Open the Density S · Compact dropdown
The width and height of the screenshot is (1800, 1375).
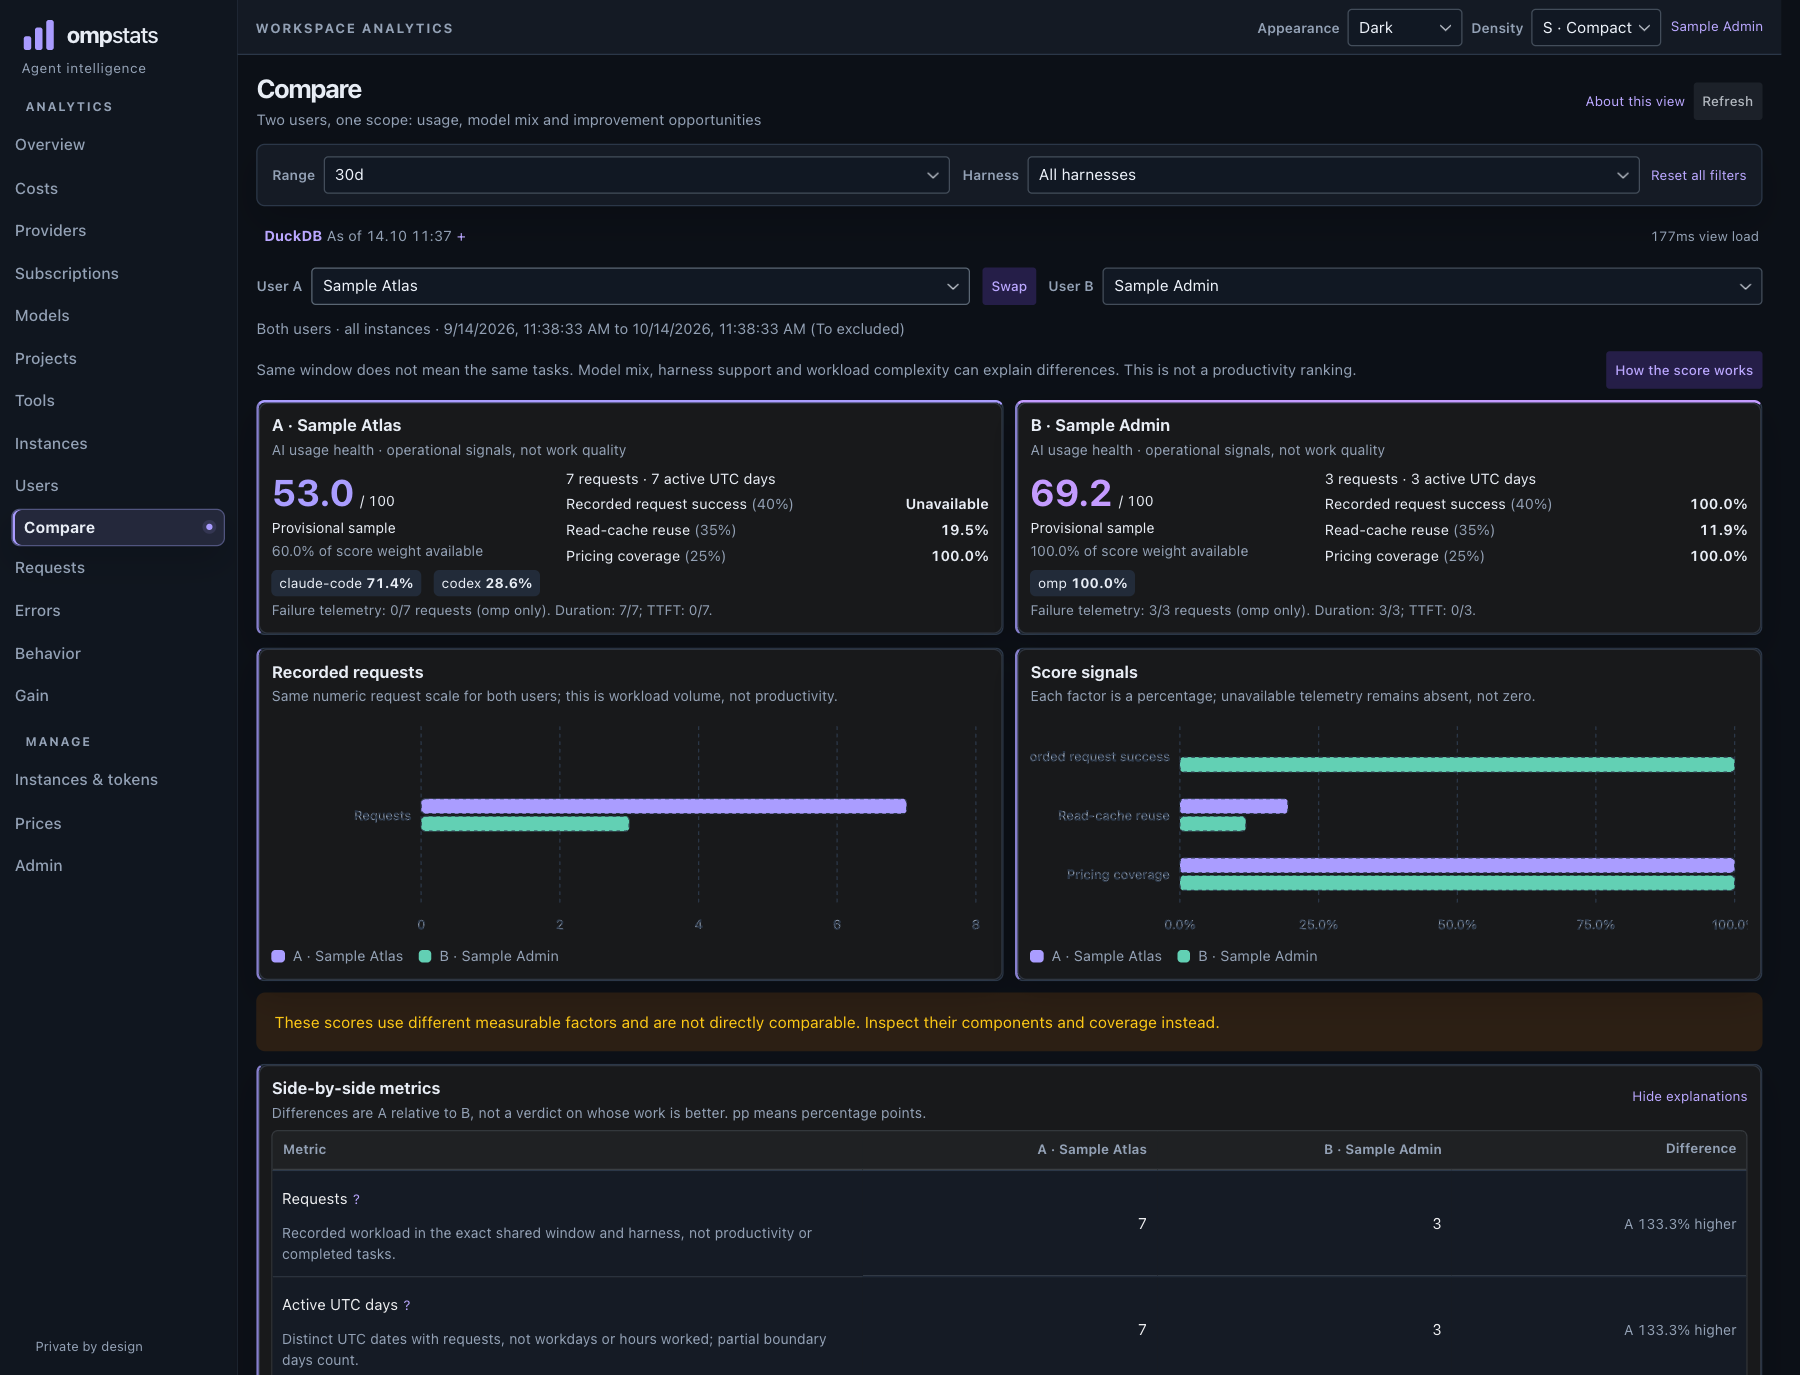click(x=1595, y=28)
